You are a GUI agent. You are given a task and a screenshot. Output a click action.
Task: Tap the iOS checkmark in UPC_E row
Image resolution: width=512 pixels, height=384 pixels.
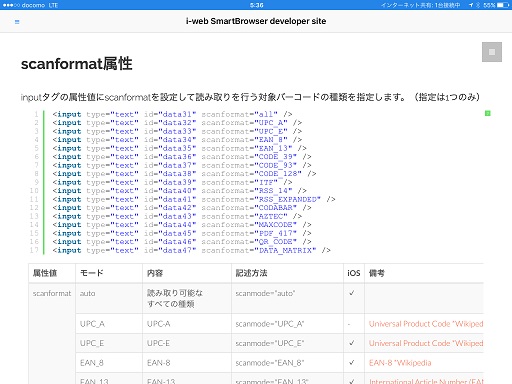pos(352,343)
